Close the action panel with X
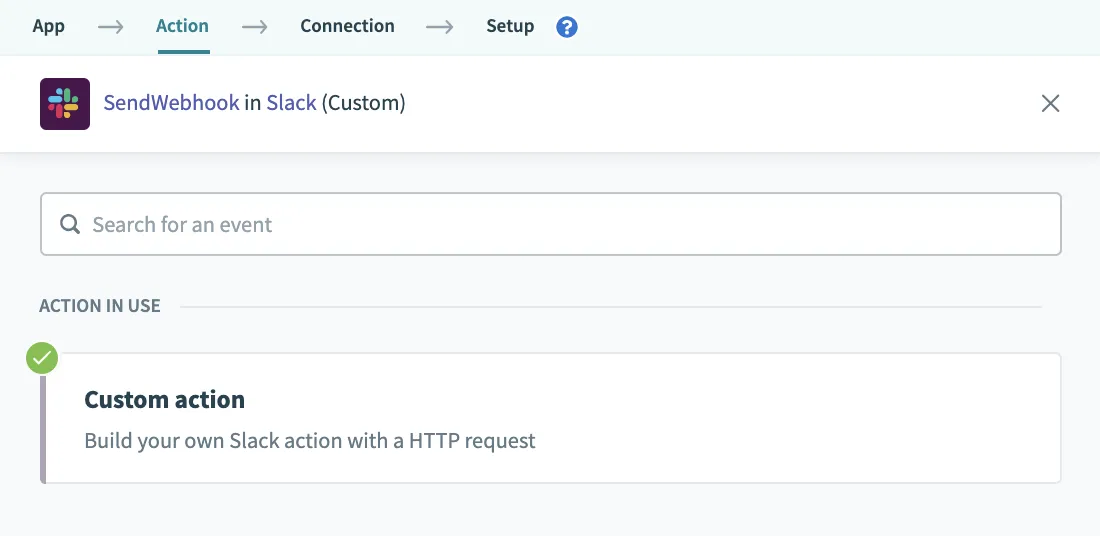 click(1050, 104)
